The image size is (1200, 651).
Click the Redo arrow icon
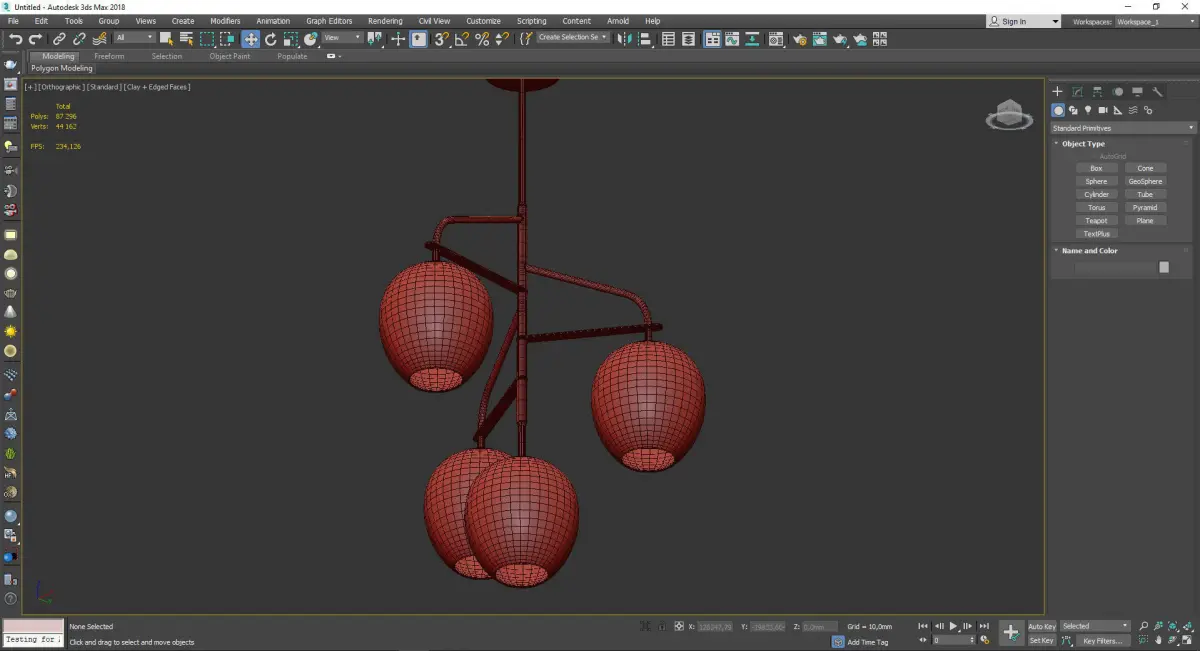click(35, 39)
